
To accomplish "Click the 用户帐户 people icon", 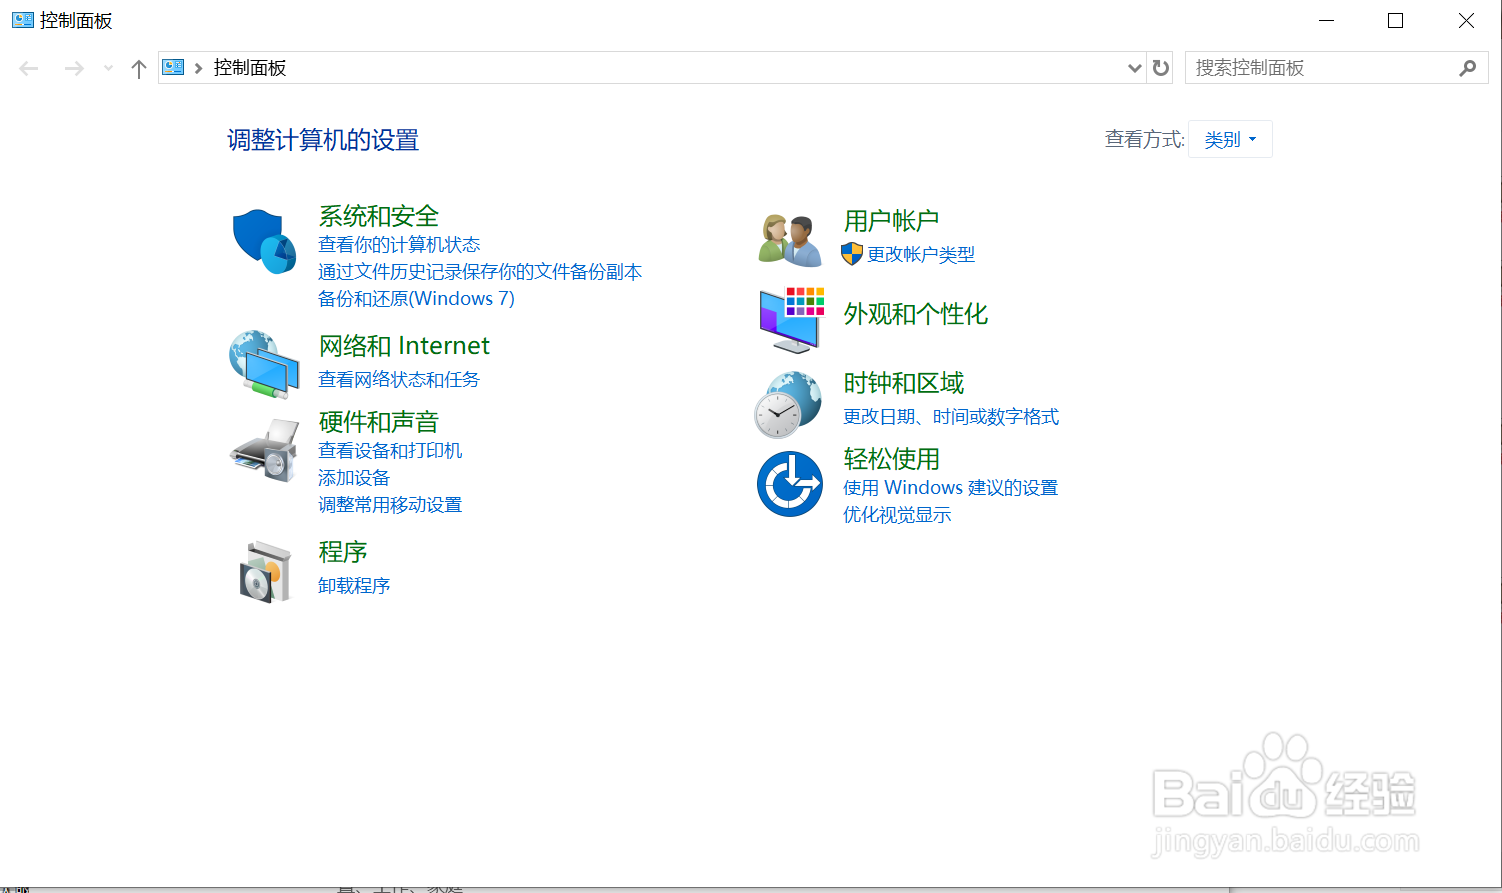I will (x=790, y=237).
